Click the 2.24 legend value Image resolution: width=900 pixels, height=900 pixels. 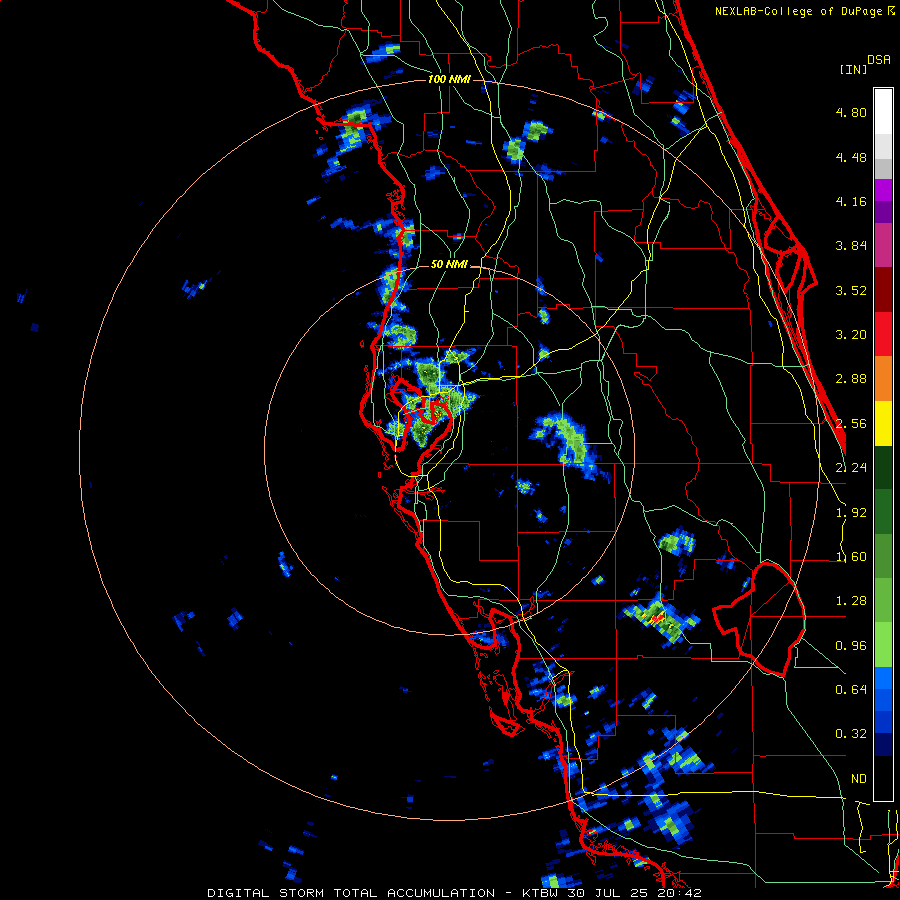pyautogui.click(x=851, y=468)
